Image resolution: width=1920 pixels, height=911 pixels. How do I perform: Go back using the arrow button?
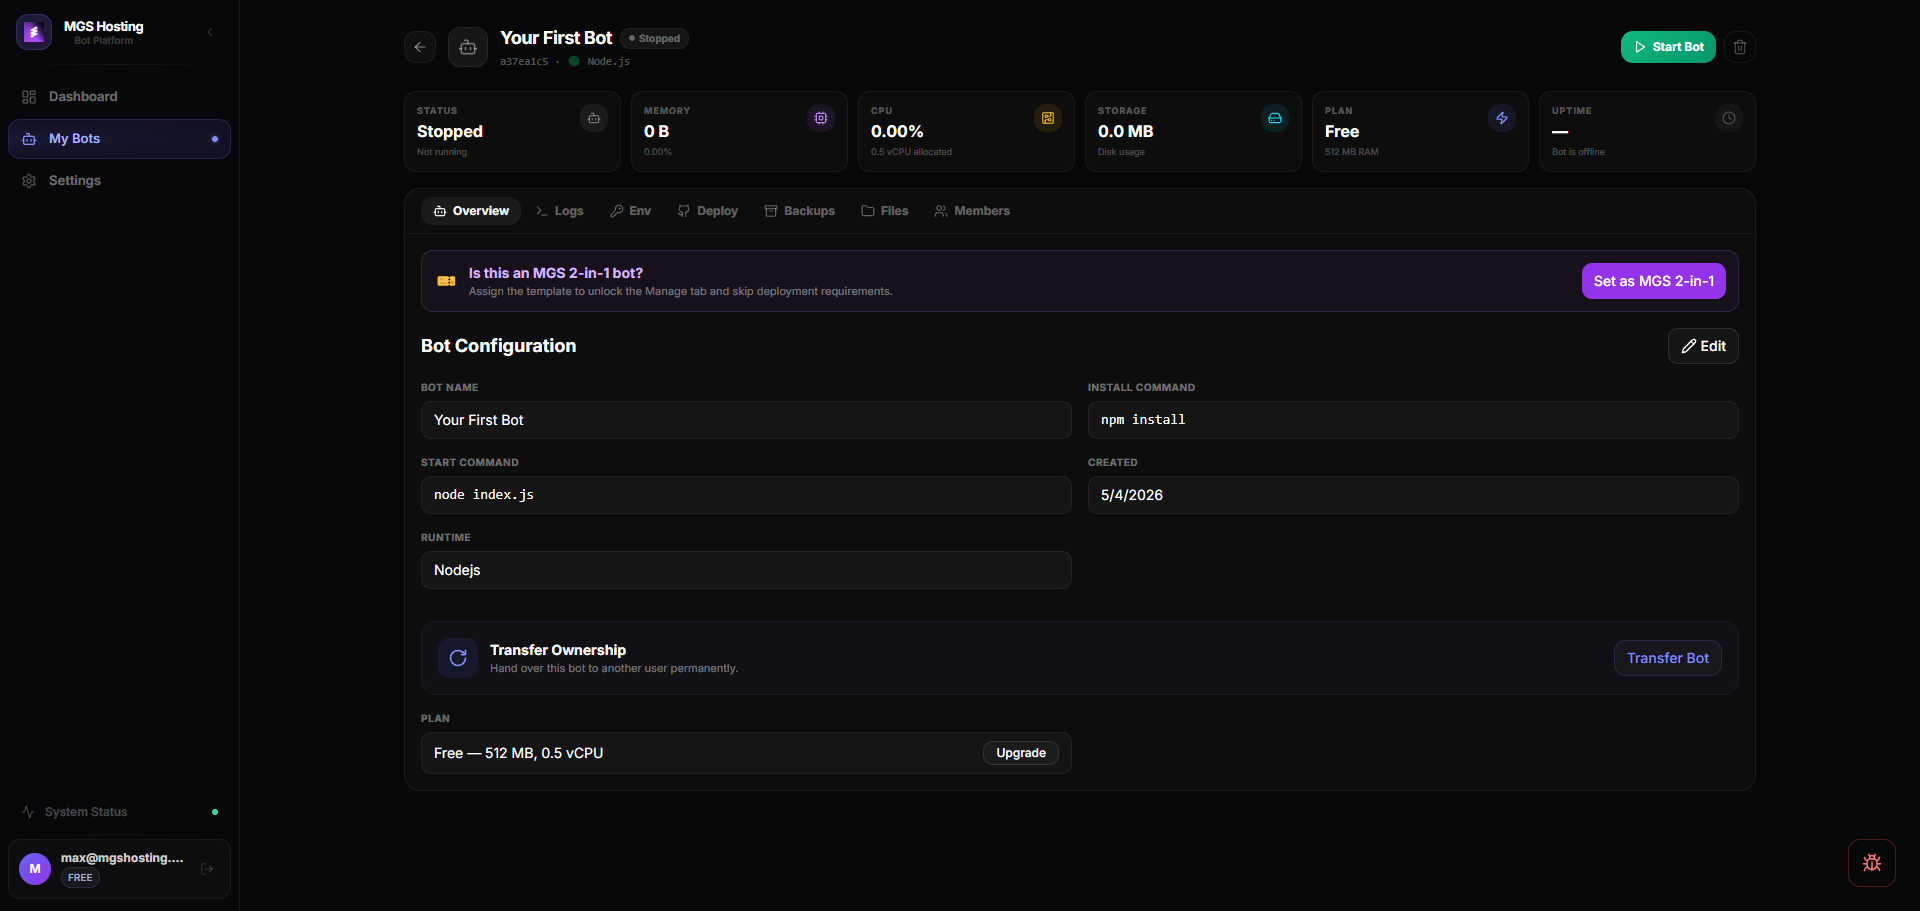pos(420,47)
